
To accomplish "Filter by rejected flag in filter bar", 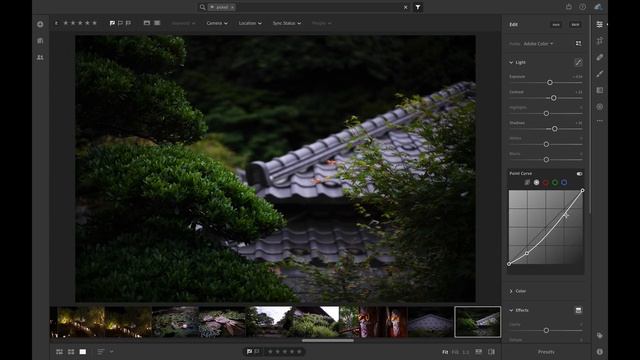I will (129, 23).
